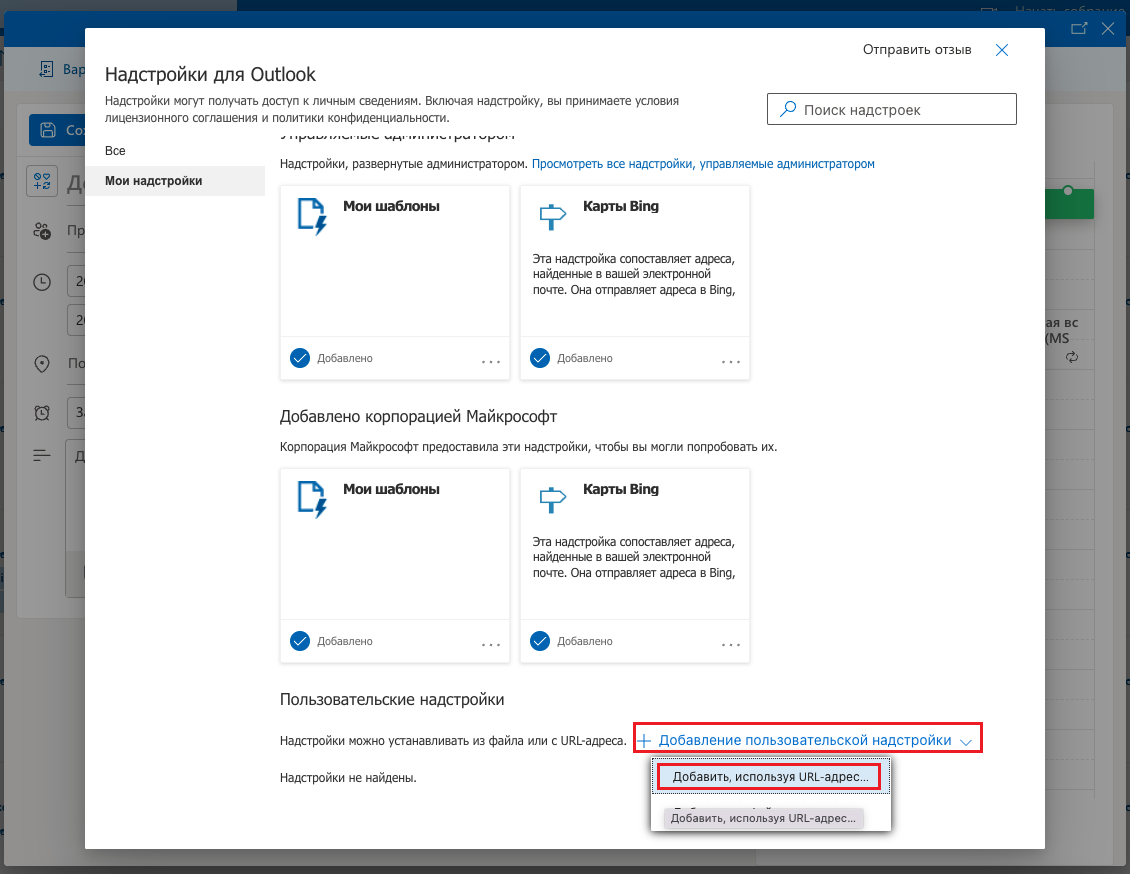This screenshot has height=874, width=1130.
Task: Choose Добавить, используя URL-адрес menu item
Action: [x=769, y=777]
